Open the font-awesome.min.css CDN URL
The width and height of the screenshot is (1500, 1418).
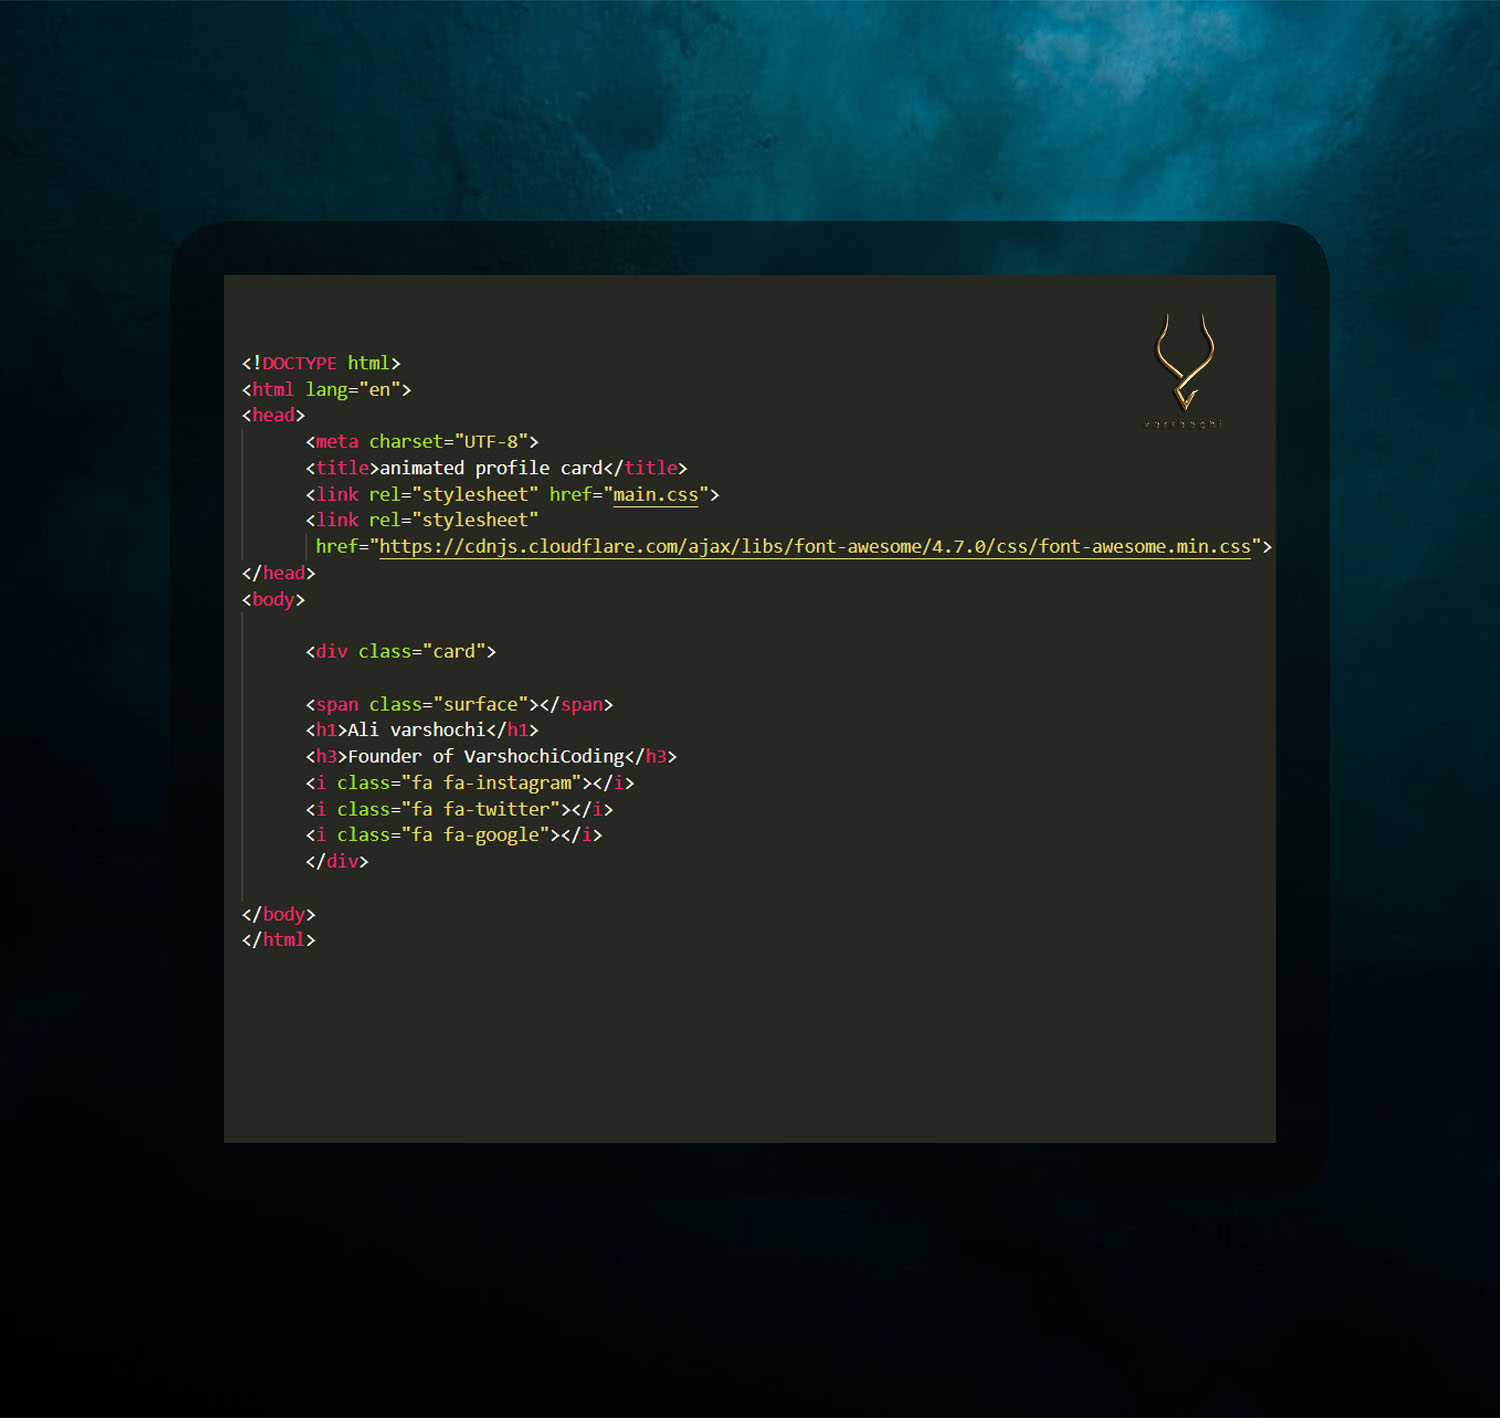click(x=815, y=546)
